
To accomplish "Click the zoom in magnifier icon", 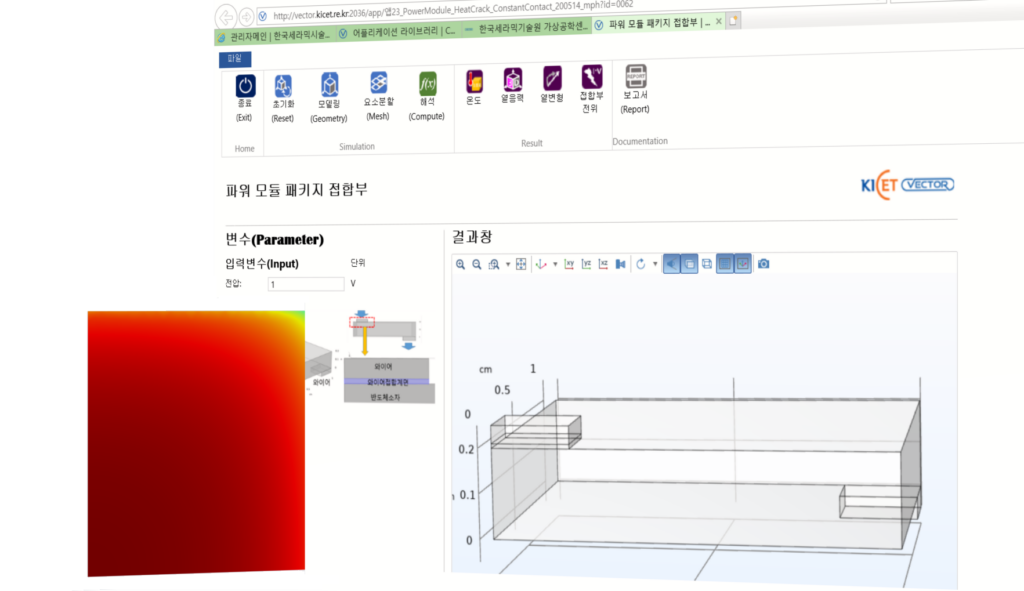I will [461, 264].
